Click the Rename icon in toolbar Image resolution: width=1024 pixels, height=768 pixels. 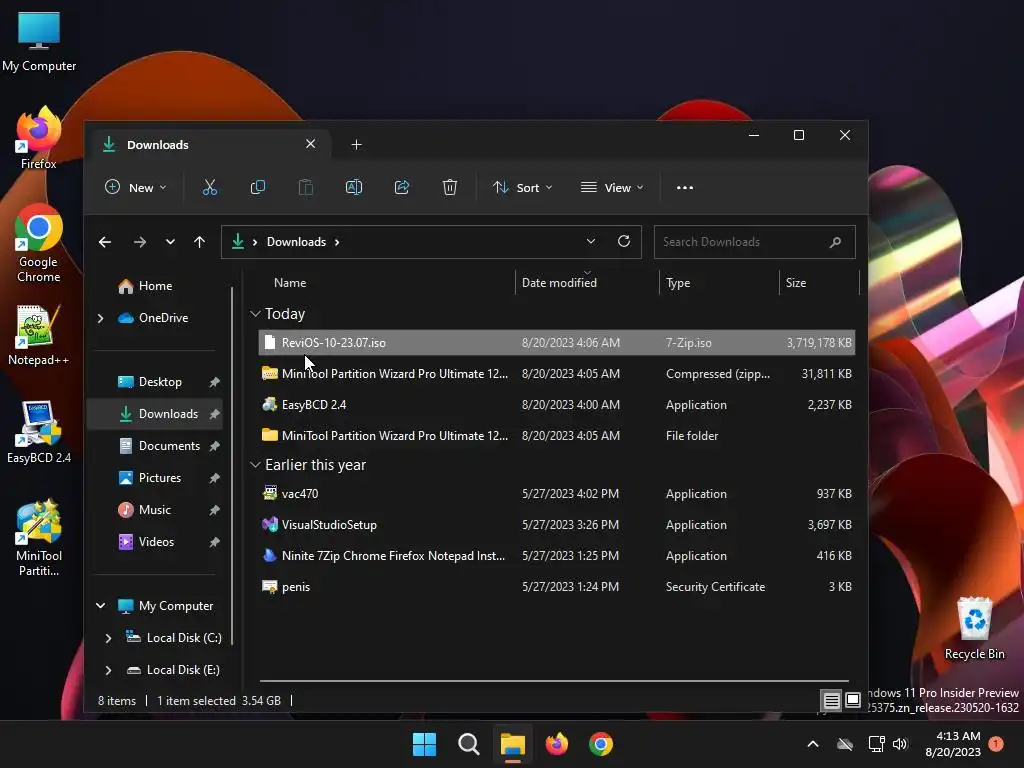(x=353, y=187)
